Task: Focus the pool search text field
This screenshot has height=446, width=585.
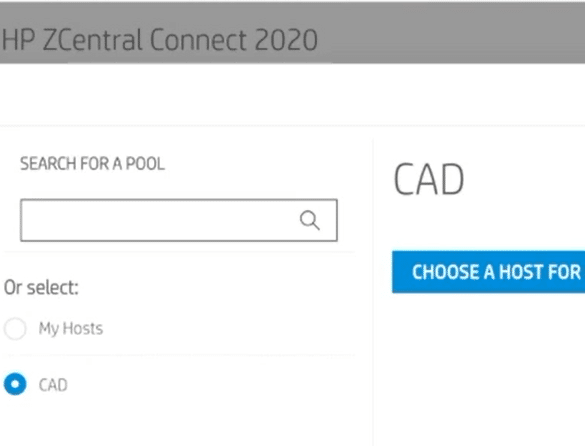Action: coord(179,220)
